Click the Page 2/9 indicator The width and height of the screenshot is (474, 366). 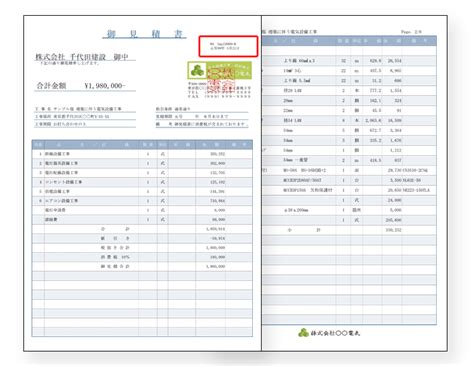(x=411, y=32)
